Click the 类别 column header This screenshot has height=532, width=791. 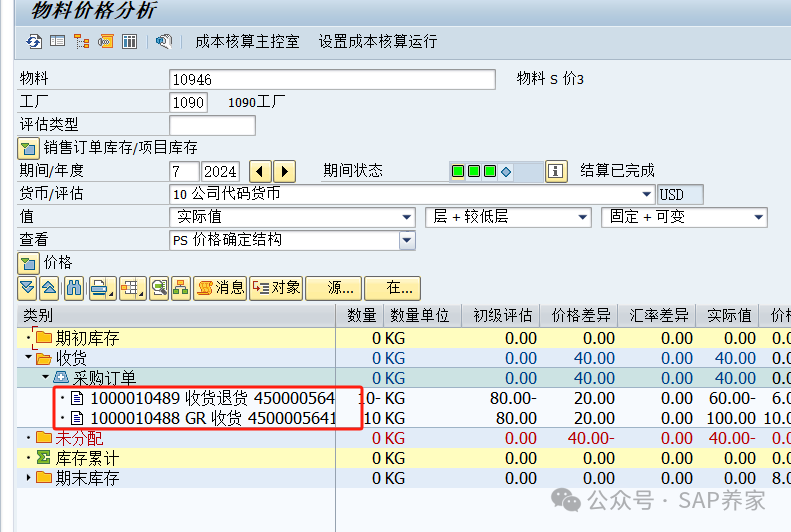176,316
